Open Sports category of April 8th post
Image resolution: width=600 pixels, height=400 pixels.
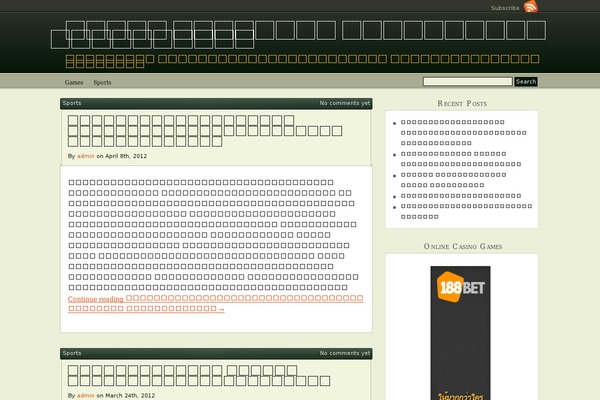point(72,103)
